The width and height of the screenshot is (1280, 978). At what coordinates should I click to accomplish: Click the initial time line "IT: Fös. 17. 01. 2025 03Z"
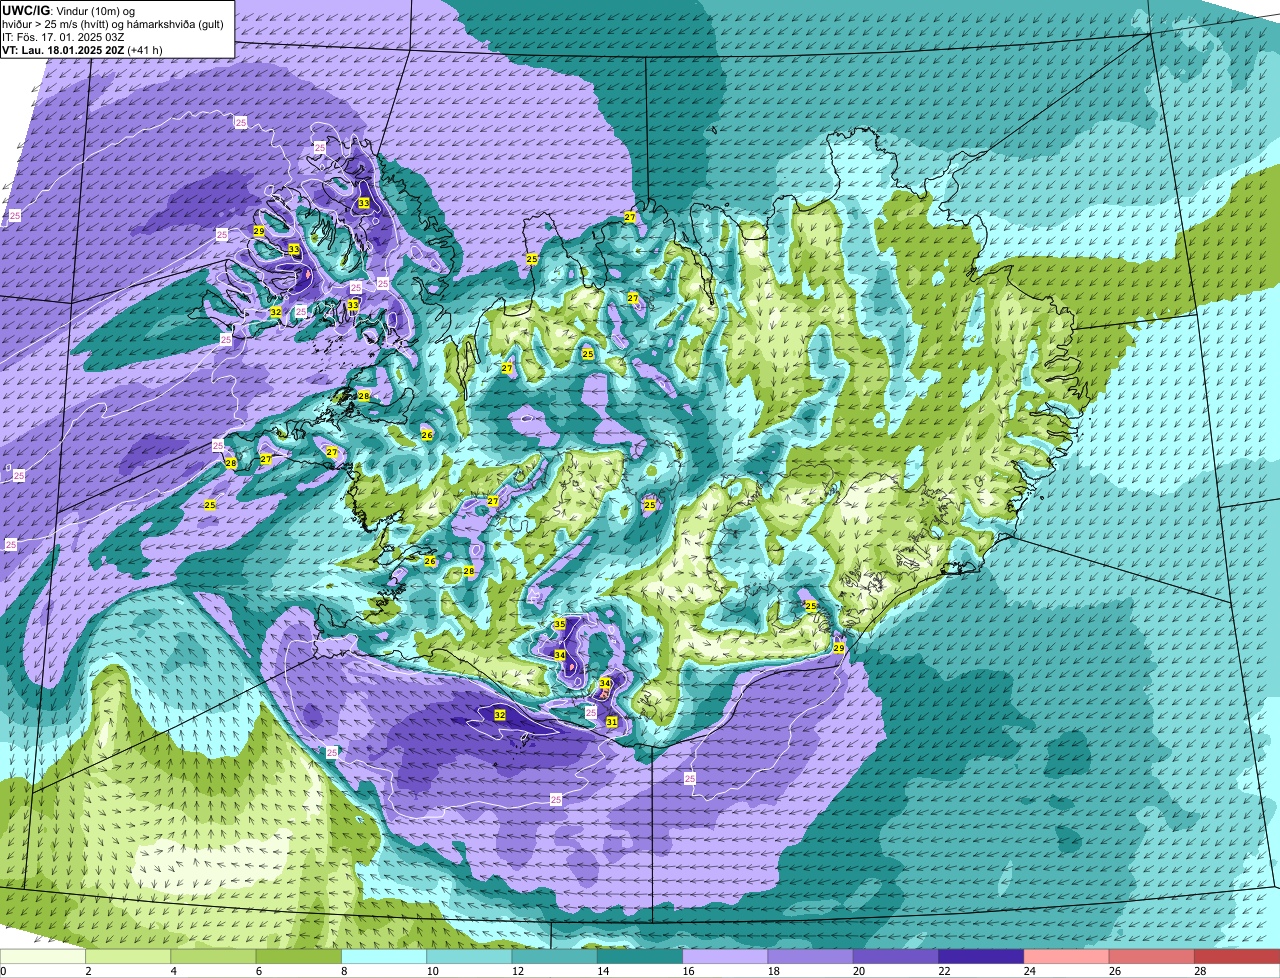click(63, 36)
